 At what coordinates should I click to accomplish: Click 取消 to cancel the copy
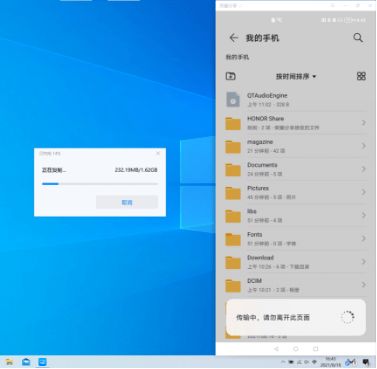(x=127, y=202)
